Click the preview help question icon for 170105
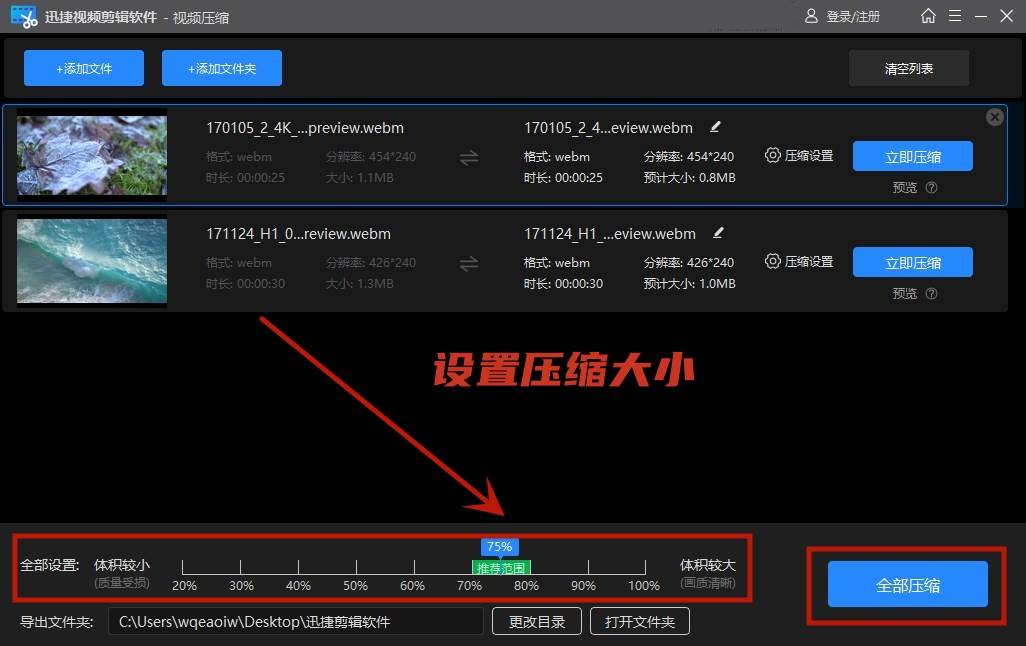Image resolution: width=1026 pixels, height=646 pixels. 932,188
